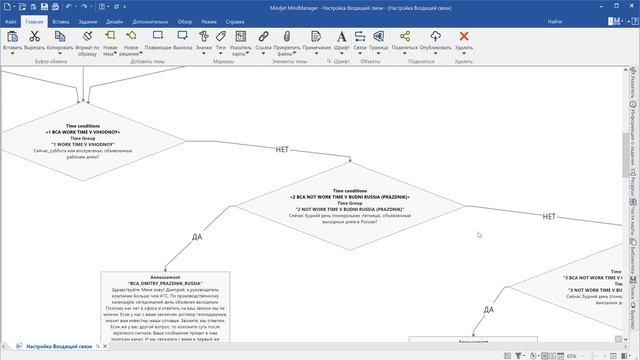Image resolution: width=640 pixels, height=360 pixels.
Task: Open the Map Index (Указатель карты) tool
Action: (241, 36)
